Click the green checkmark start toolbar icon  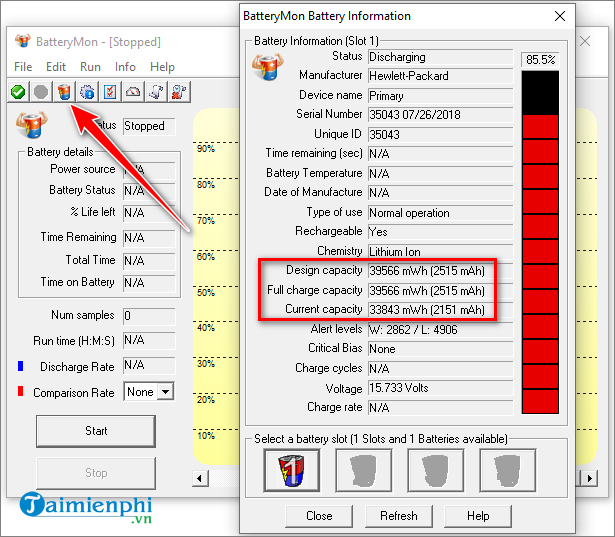click(18, 92)
